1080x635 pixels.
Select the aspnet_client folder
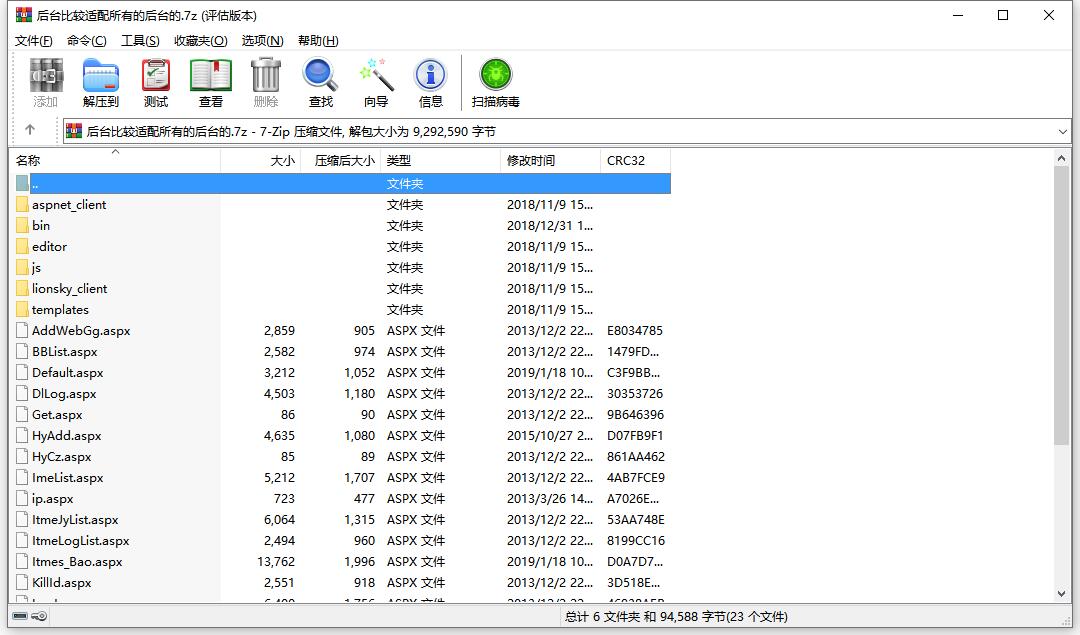click(x=68, y=205)
